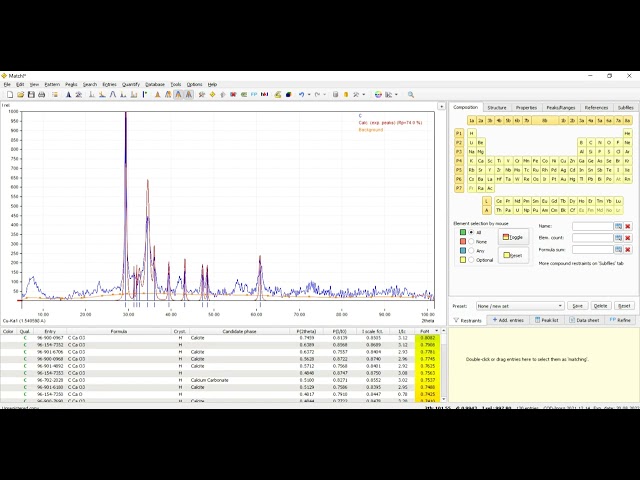
Task: Click the undo arrow icon
Action: 301,95
